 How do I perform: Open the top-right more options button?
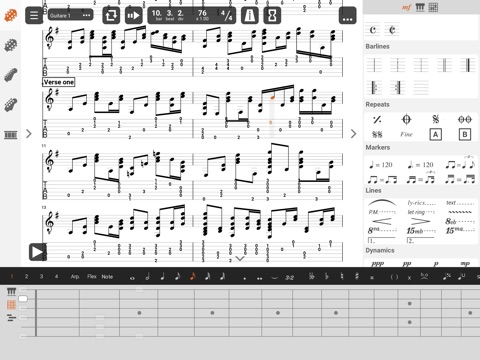coord(347,15)
